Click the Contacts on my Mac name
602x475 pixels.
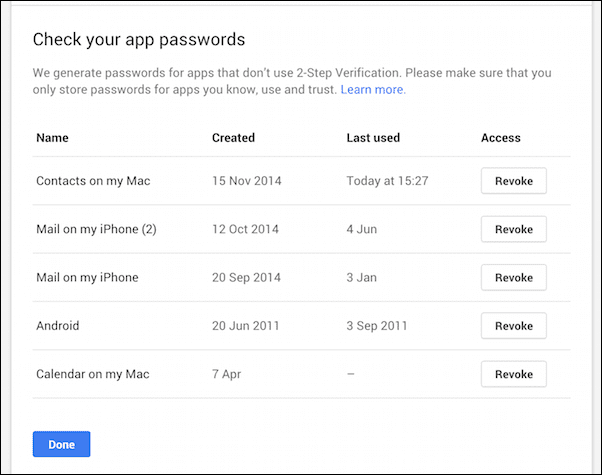[93, 181]
